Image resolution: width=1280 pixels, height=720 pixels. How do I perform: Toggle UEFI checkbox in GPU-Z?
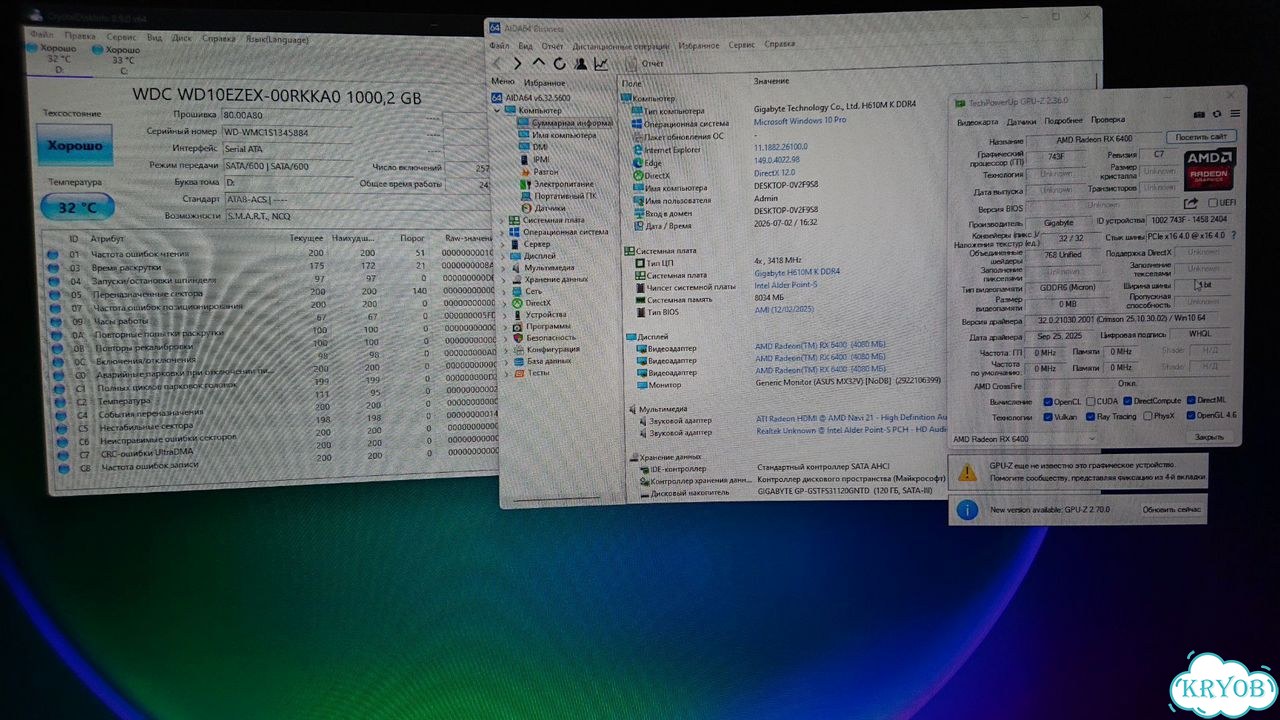pos(1213,203)
